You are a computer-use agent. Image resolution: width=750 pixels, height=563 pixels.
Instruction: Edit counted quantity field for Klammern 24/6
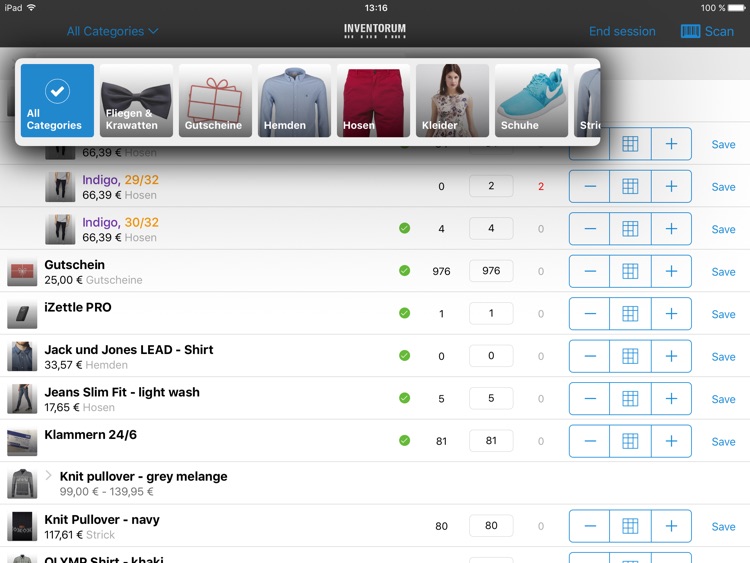tap(491, 441)
